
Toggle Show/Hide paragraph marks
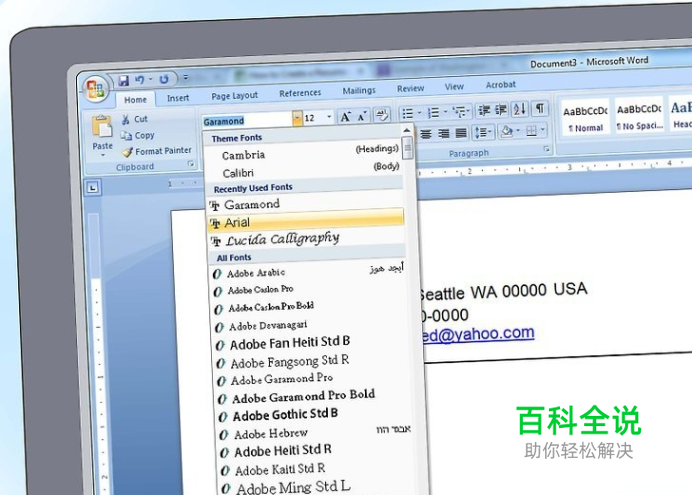[540, 108]
